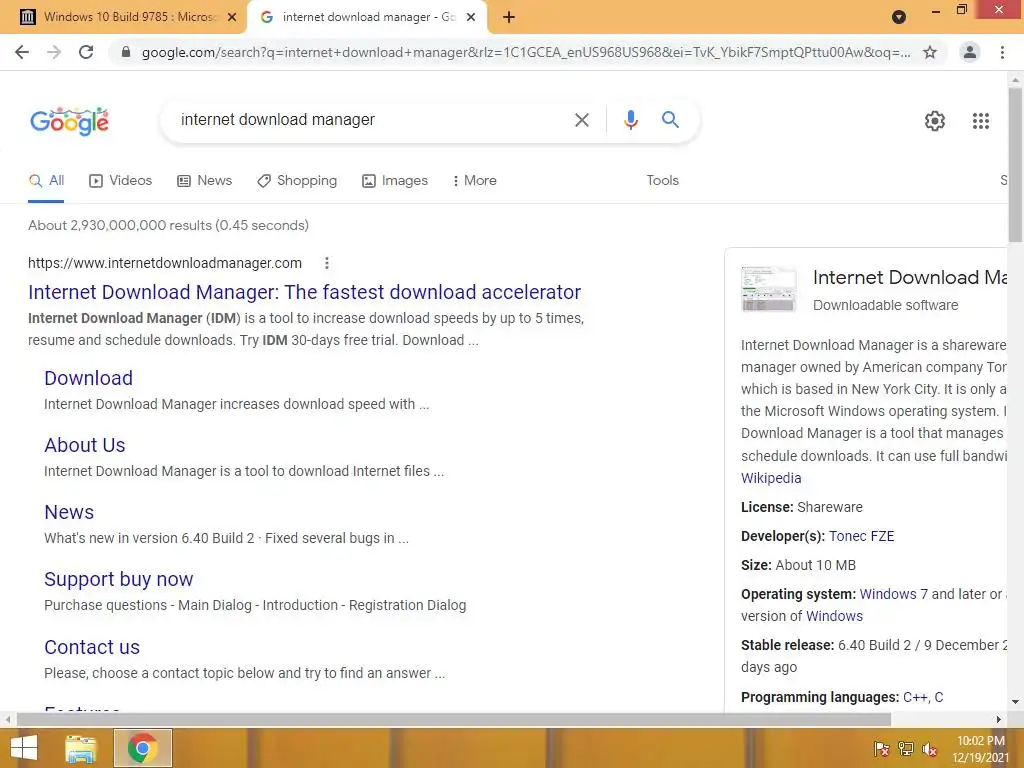Reload the page with the refresh icon
Viewport: 1024px width, 768px height.
[86, 52]
